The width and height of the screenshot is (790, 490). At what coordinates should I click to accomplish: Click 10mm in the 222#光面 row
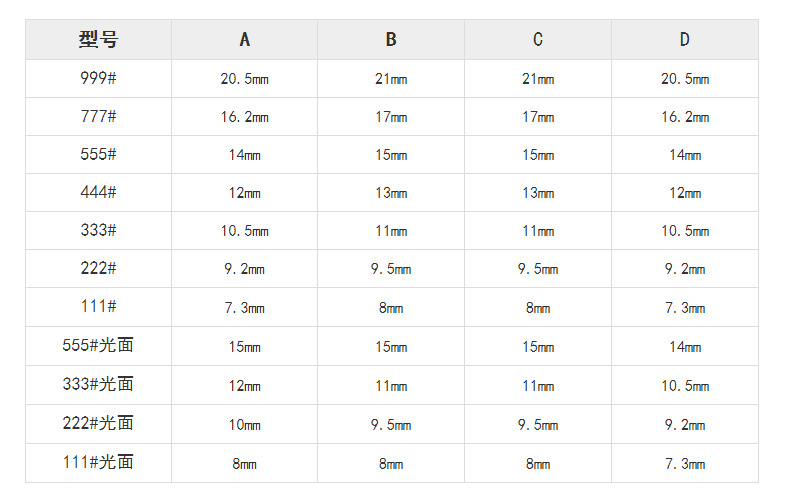[x=244, y=425]
